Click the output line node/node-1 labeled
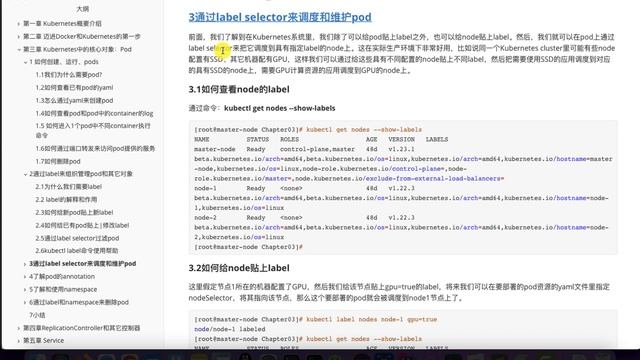 point(230,329)
